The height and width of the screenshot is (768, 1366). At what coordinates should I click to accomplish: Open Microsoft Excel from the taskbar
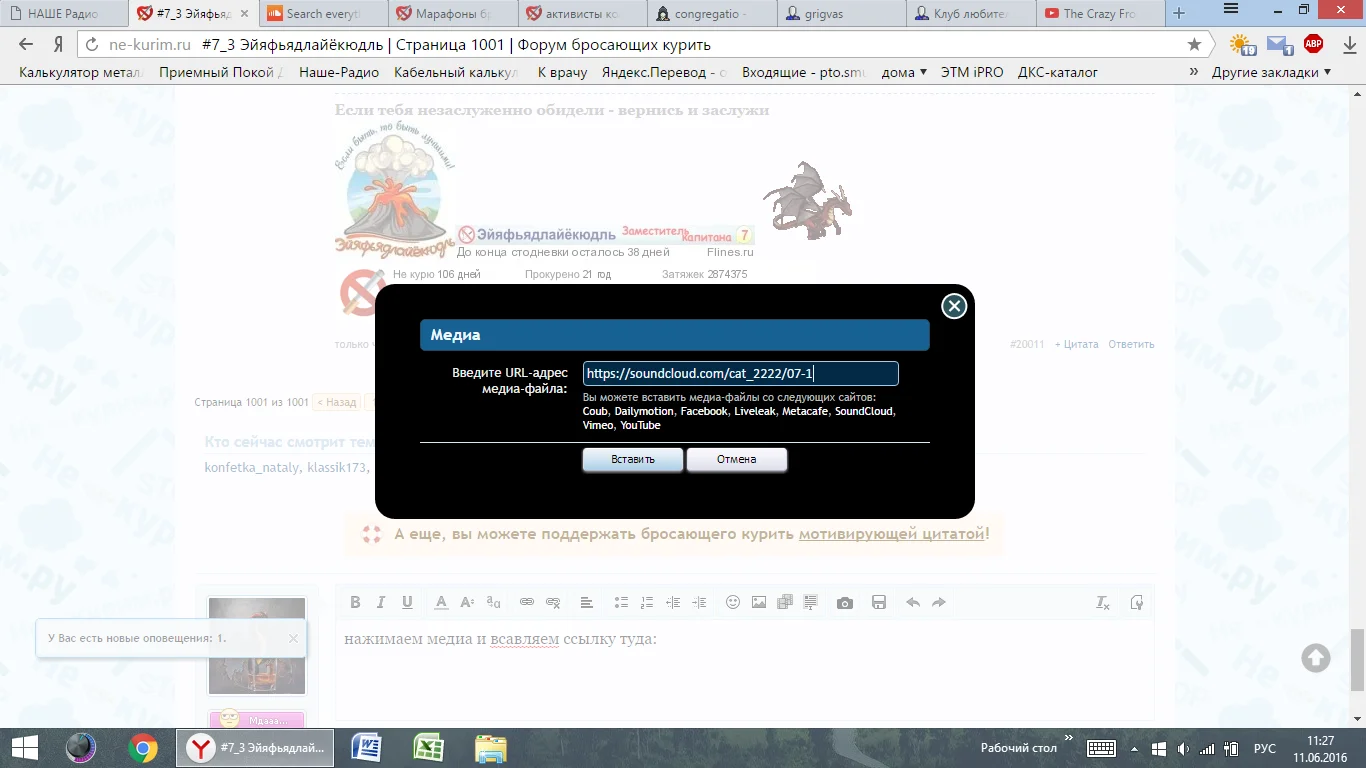429,748
